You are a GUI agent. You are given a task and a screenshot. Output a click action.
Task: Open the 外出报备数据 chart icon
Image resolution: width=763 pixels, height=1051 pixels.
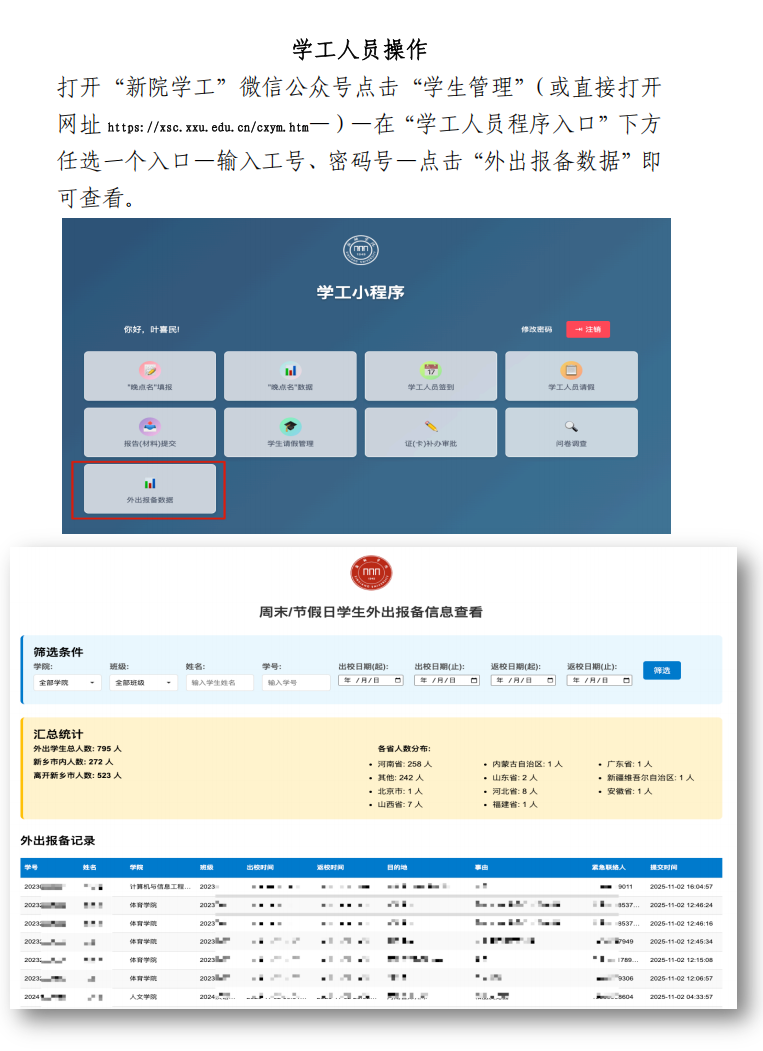pyautogui.click(x=150, y=483)
